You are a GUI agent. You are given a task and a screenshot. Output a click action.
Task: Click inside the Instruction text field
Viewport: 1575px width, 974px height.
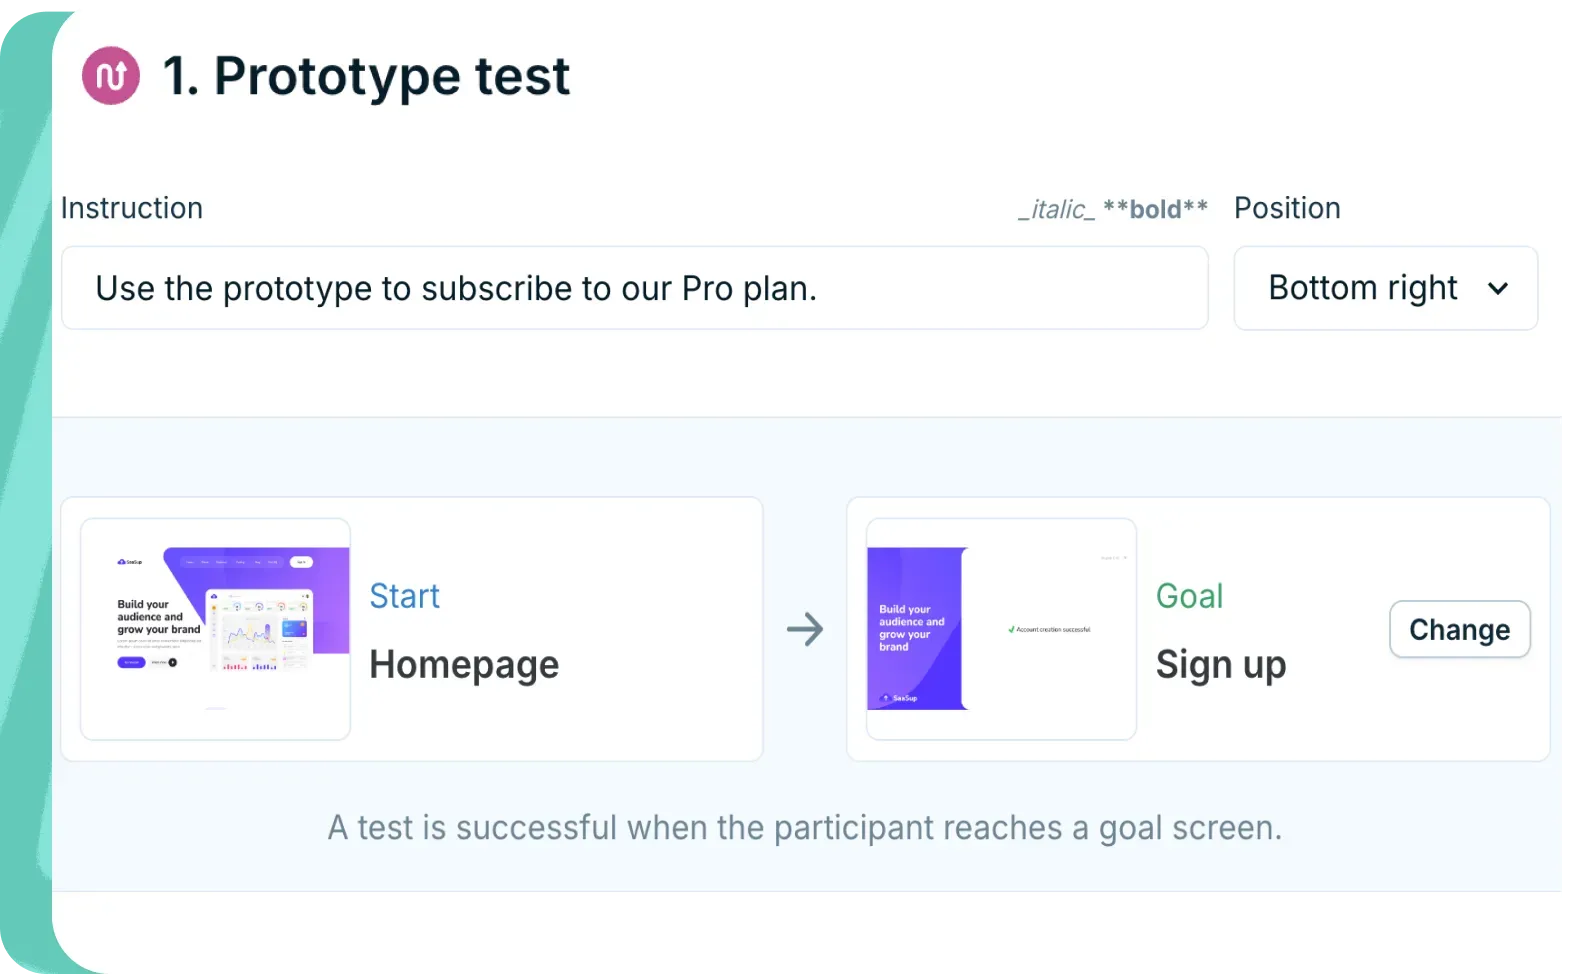pos(635,288)
